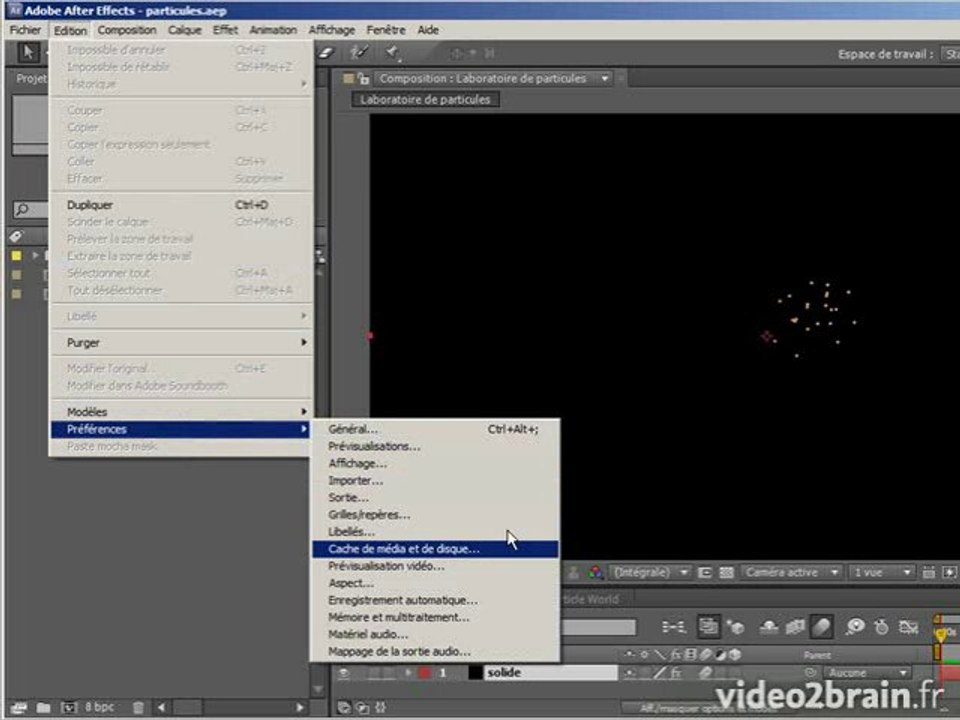Open Purger submenu
Viewport: 960px width, 720px height.
click(181, 343)
